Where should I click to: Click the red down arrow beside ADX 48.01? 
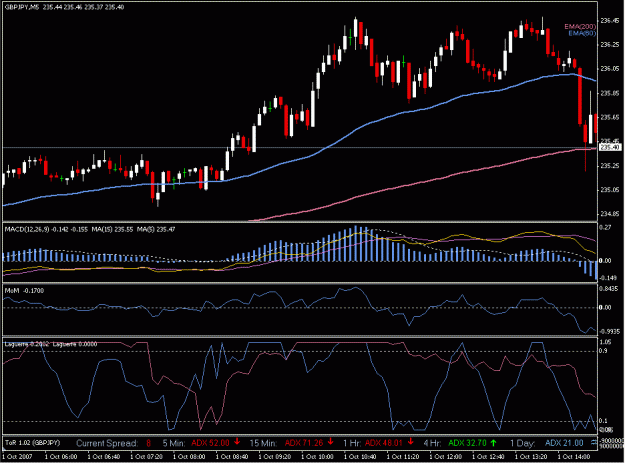(411, 442)
